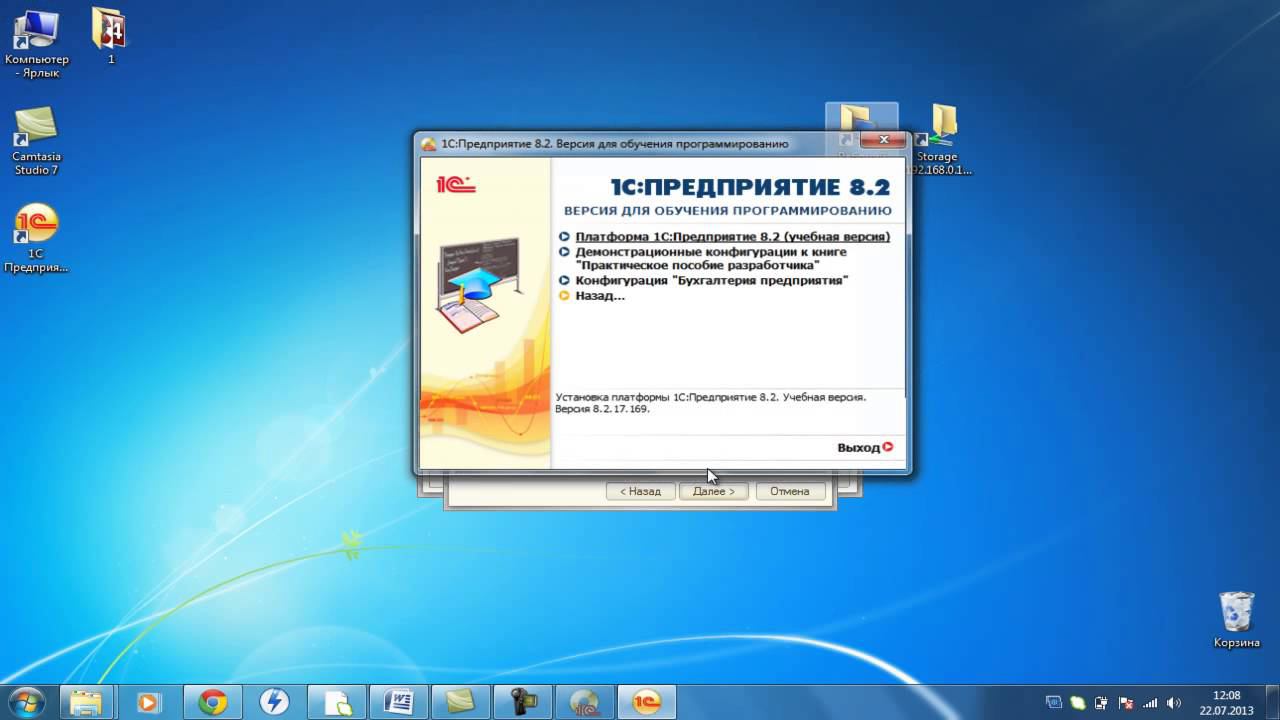
Task: Open the Windows Start menu
Action: click(x=26, y=702)
